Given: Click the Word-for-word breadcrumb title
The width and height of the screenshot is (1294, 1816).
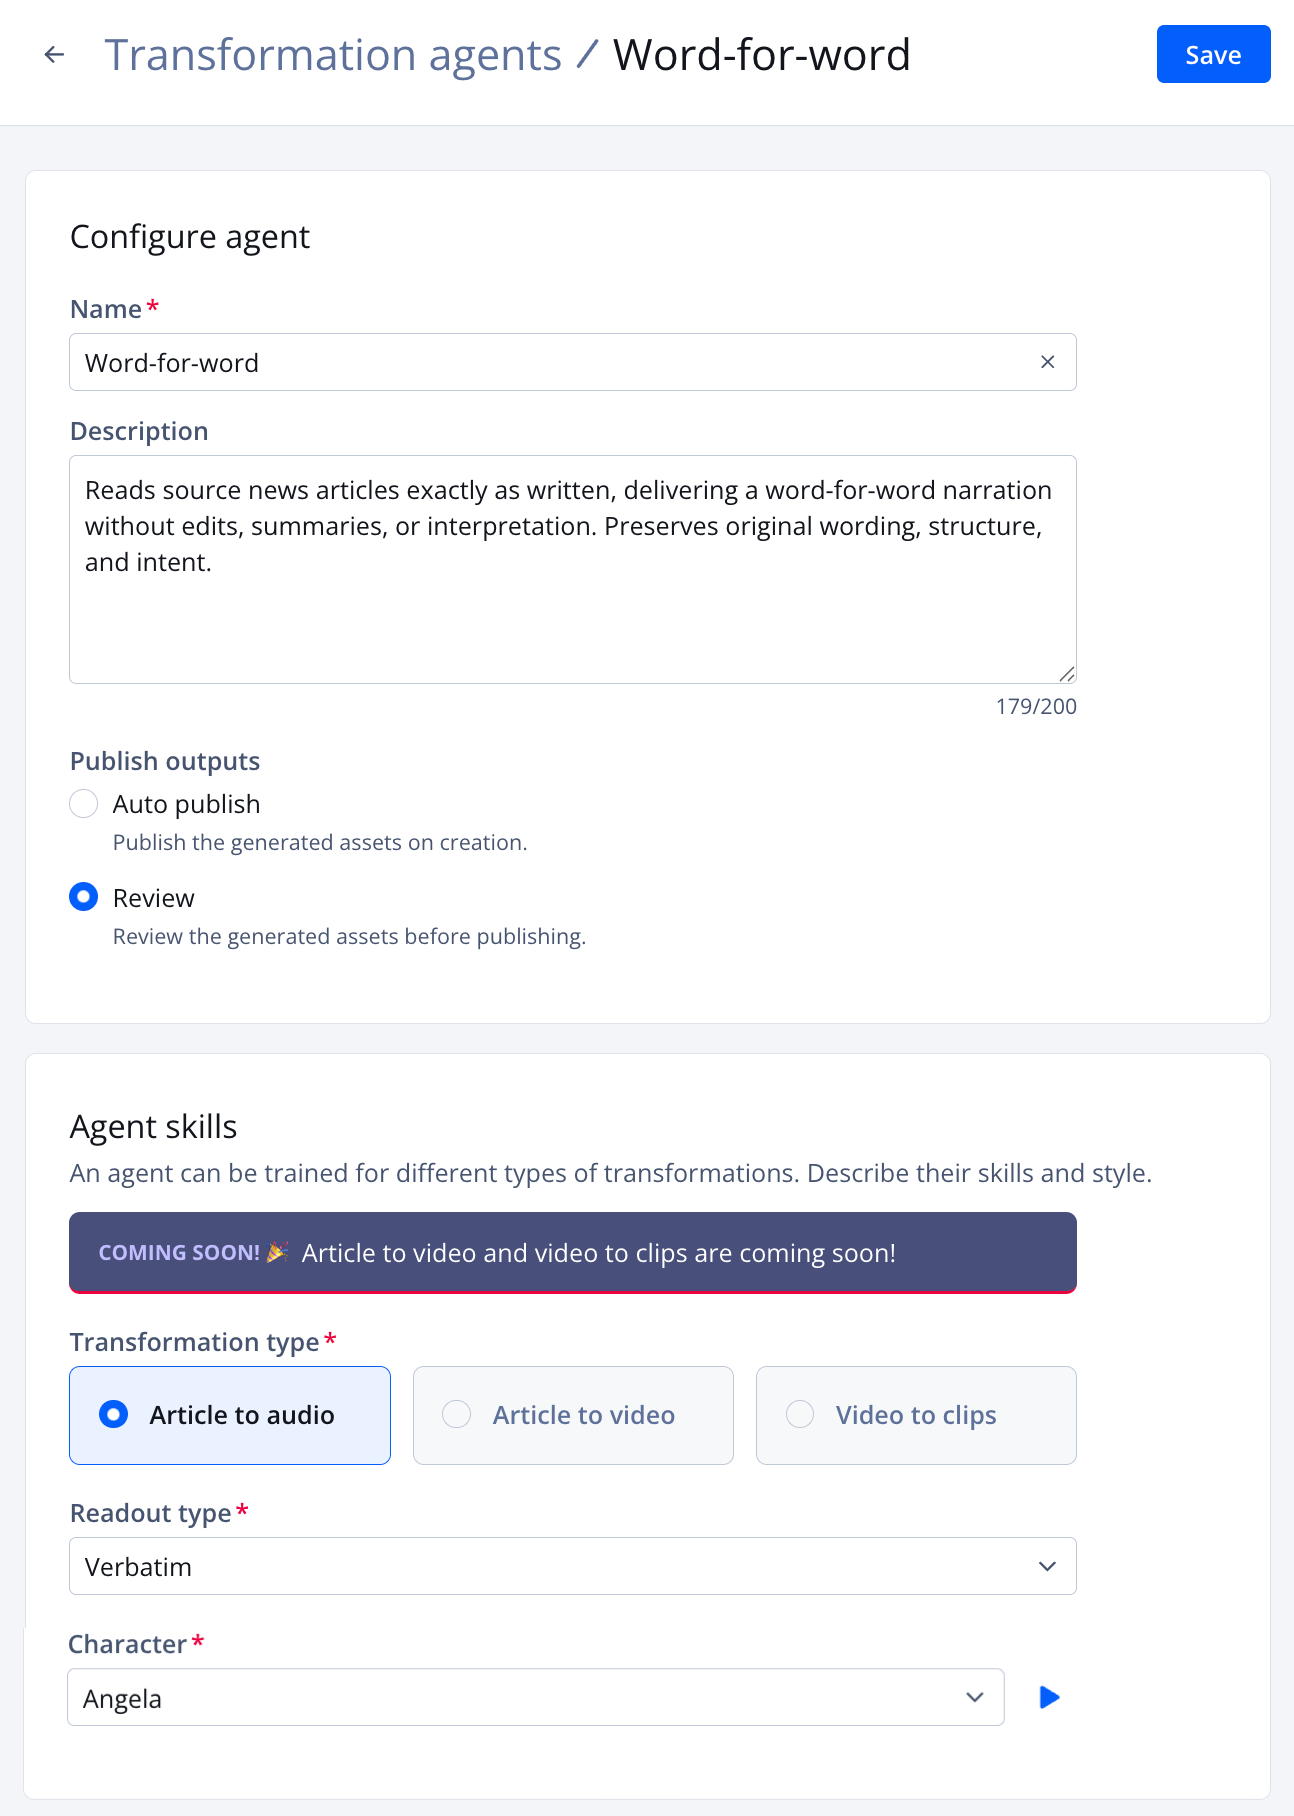Looking at the screenshot, I should click(x=762, y=54).
